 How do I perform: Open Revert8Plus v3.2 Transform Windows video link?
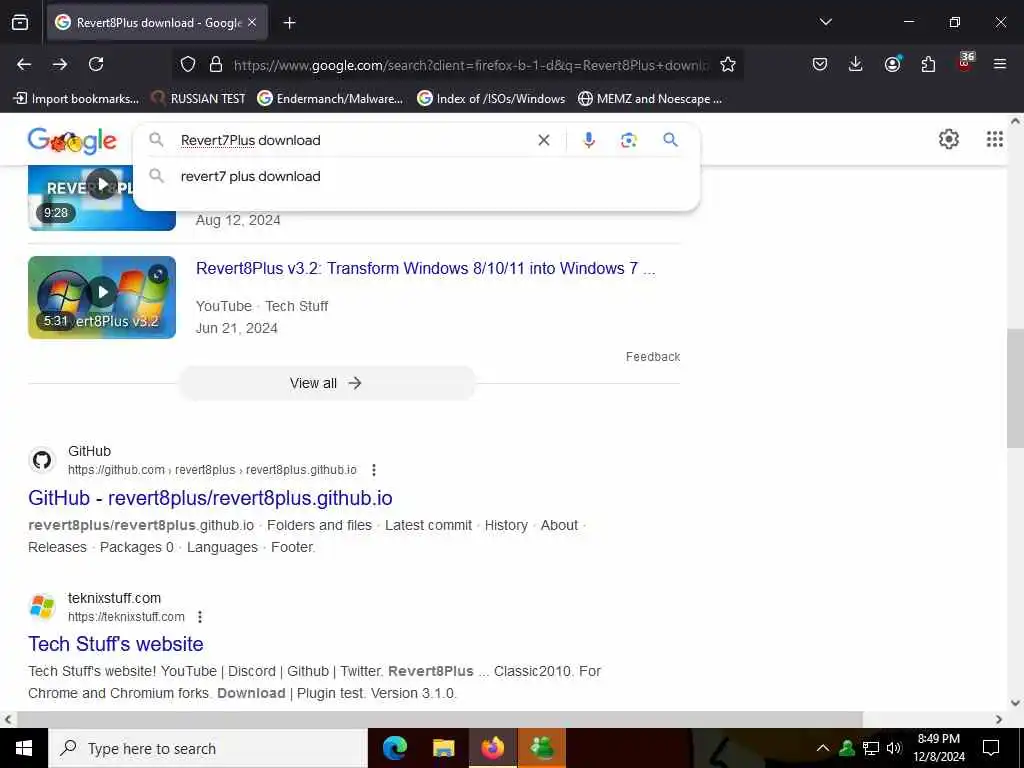[x=426, y=268]
